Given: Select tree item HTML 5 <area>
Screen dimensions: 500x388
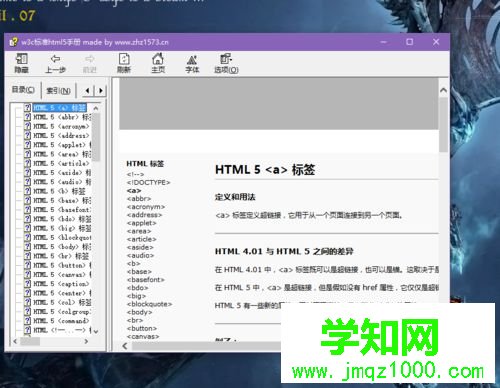Looking at the screenshot, I should point(62,154).
